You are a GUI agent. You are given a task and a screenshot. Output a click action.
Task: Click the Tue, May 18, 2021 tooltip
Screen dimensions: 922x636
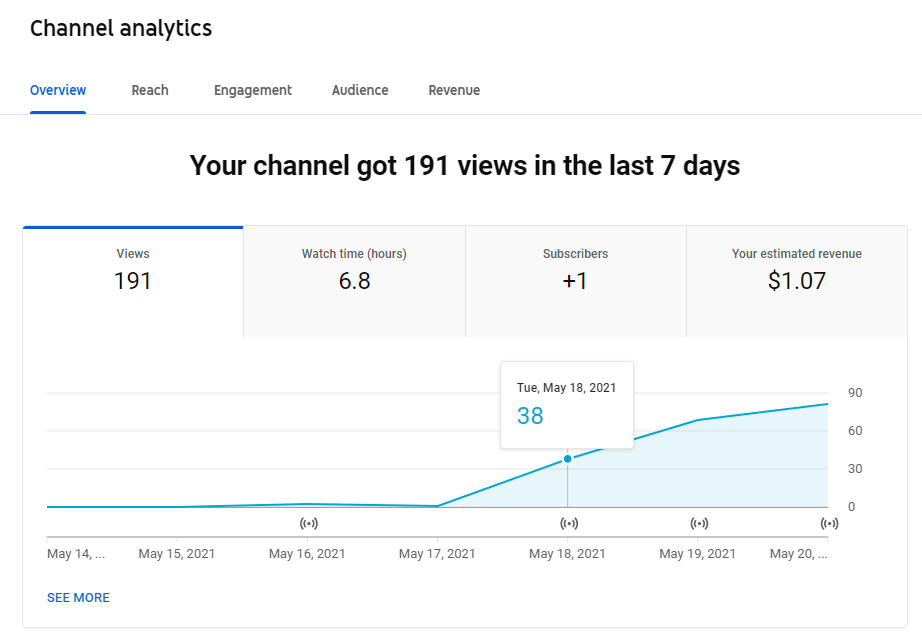pyautogui.click(x=567, y=405)
